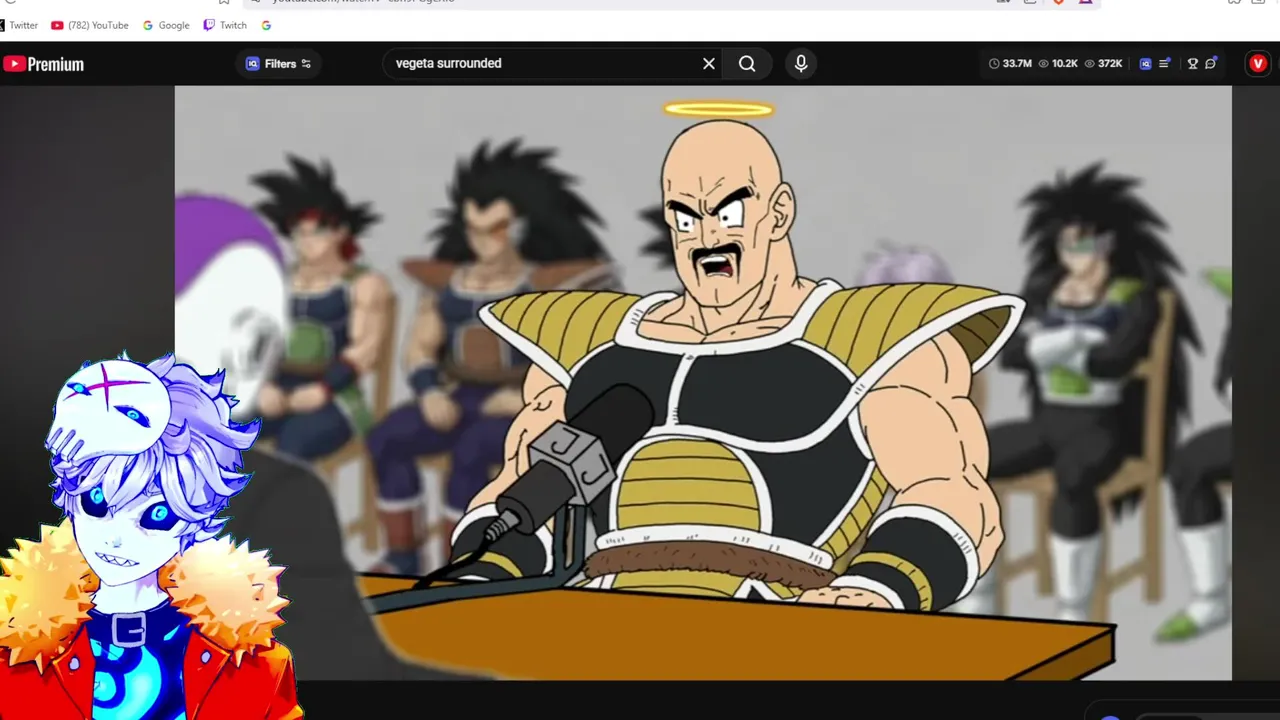Open the trophy icon
This screenshot has width=1280, height=720.
(1192, 64)
